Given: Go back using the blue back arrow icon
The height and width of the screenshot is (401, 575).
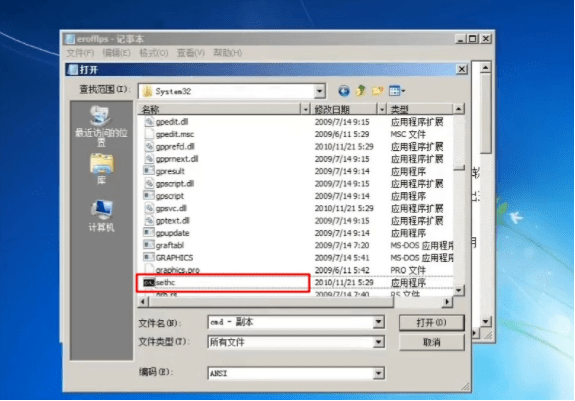Looking at the screenshot, I should 344,91.
